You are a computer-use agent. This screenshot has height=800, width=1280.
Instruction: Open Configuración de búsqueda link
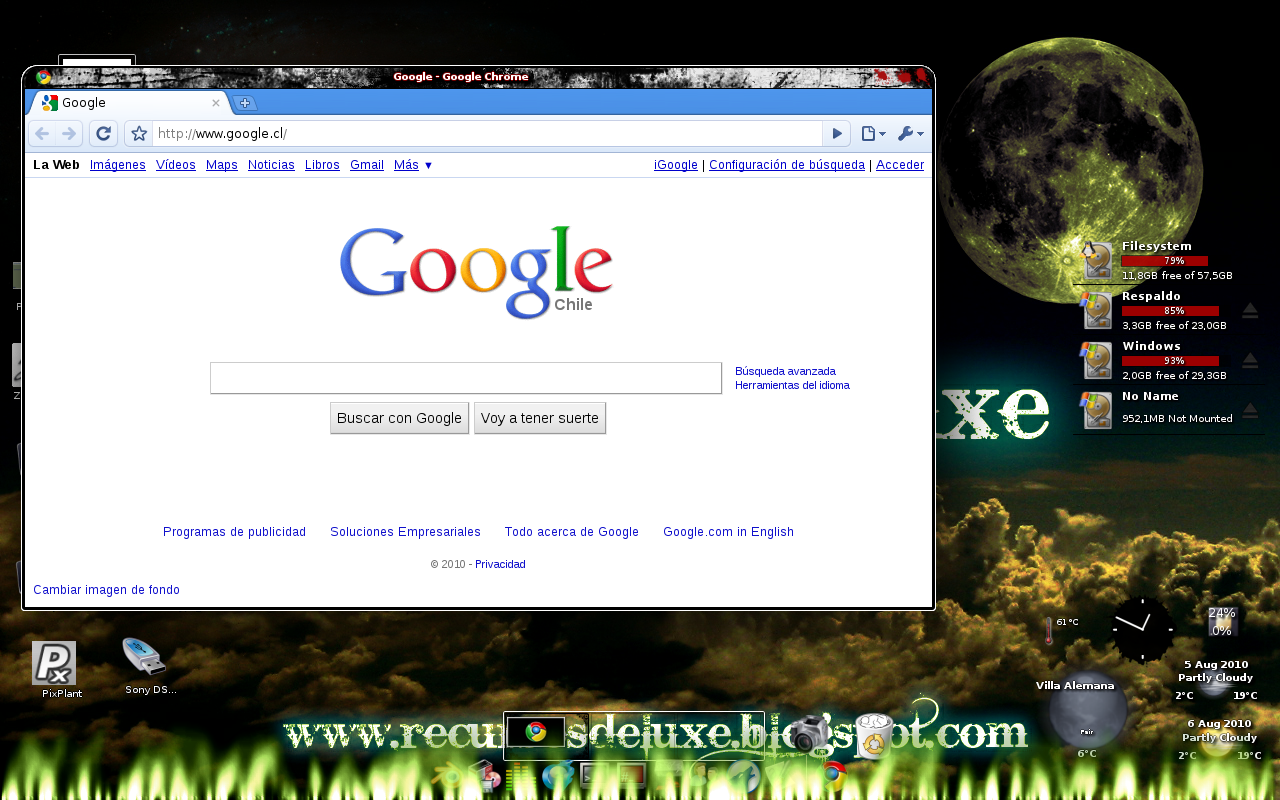[787, 165]
